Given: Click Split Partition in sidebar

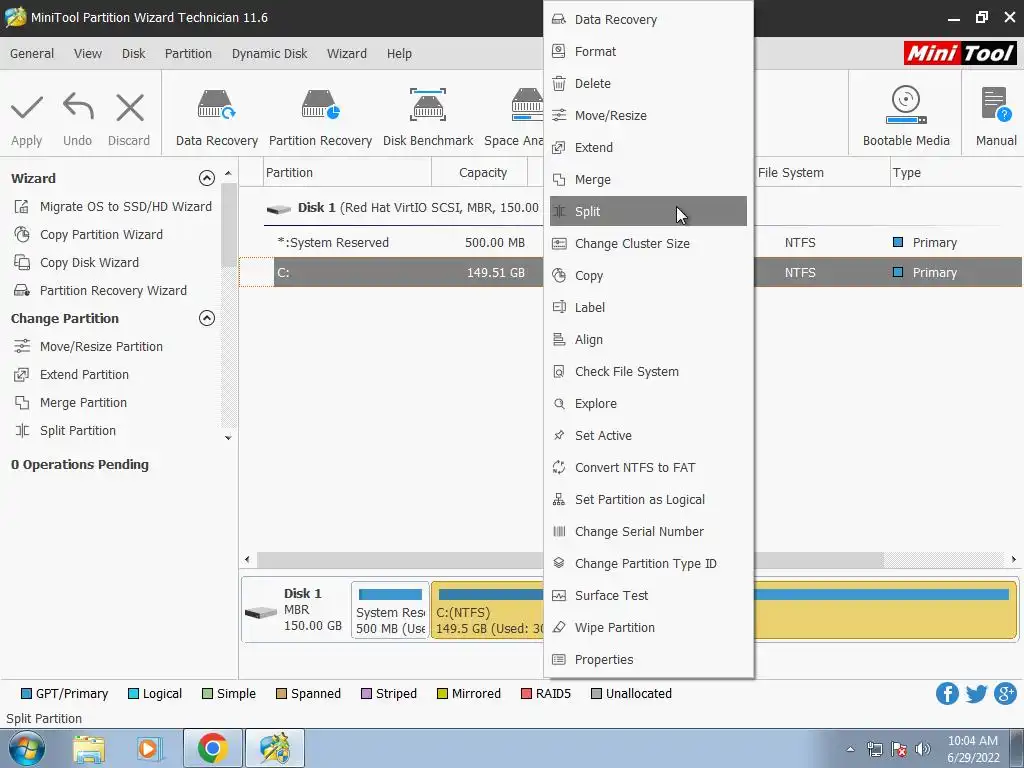Looking at the screenshot, I should [65, 431].
